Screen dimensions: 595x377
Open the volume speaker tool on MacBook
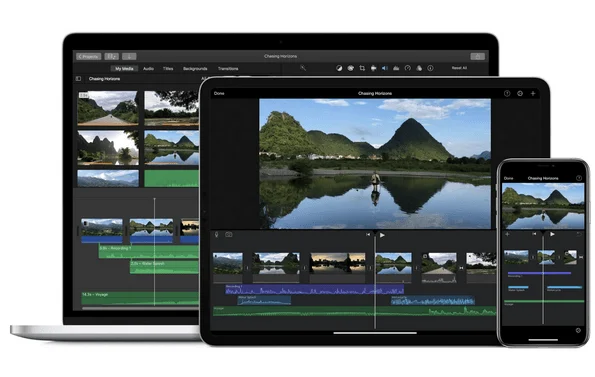(384, 68)
